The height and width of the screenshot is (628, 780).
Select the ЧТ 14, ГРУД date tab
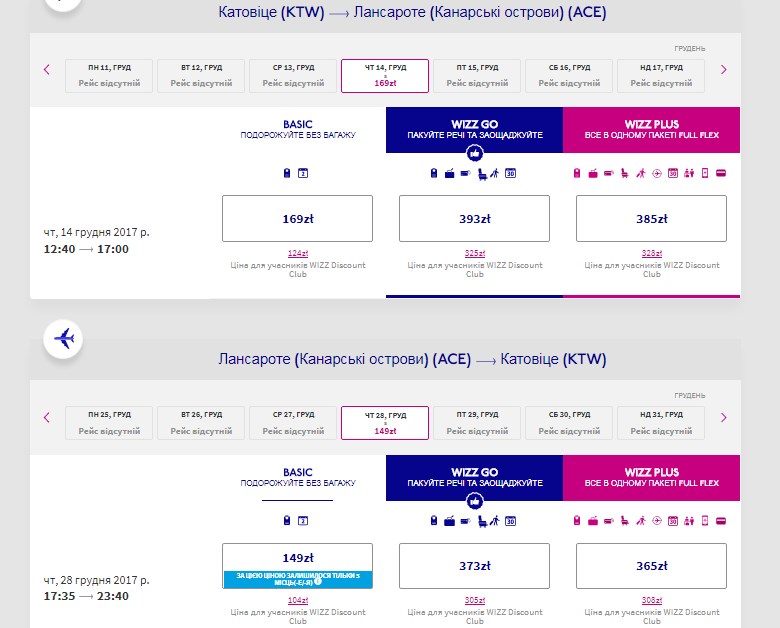pyautogui.click(x=385, y=75)
